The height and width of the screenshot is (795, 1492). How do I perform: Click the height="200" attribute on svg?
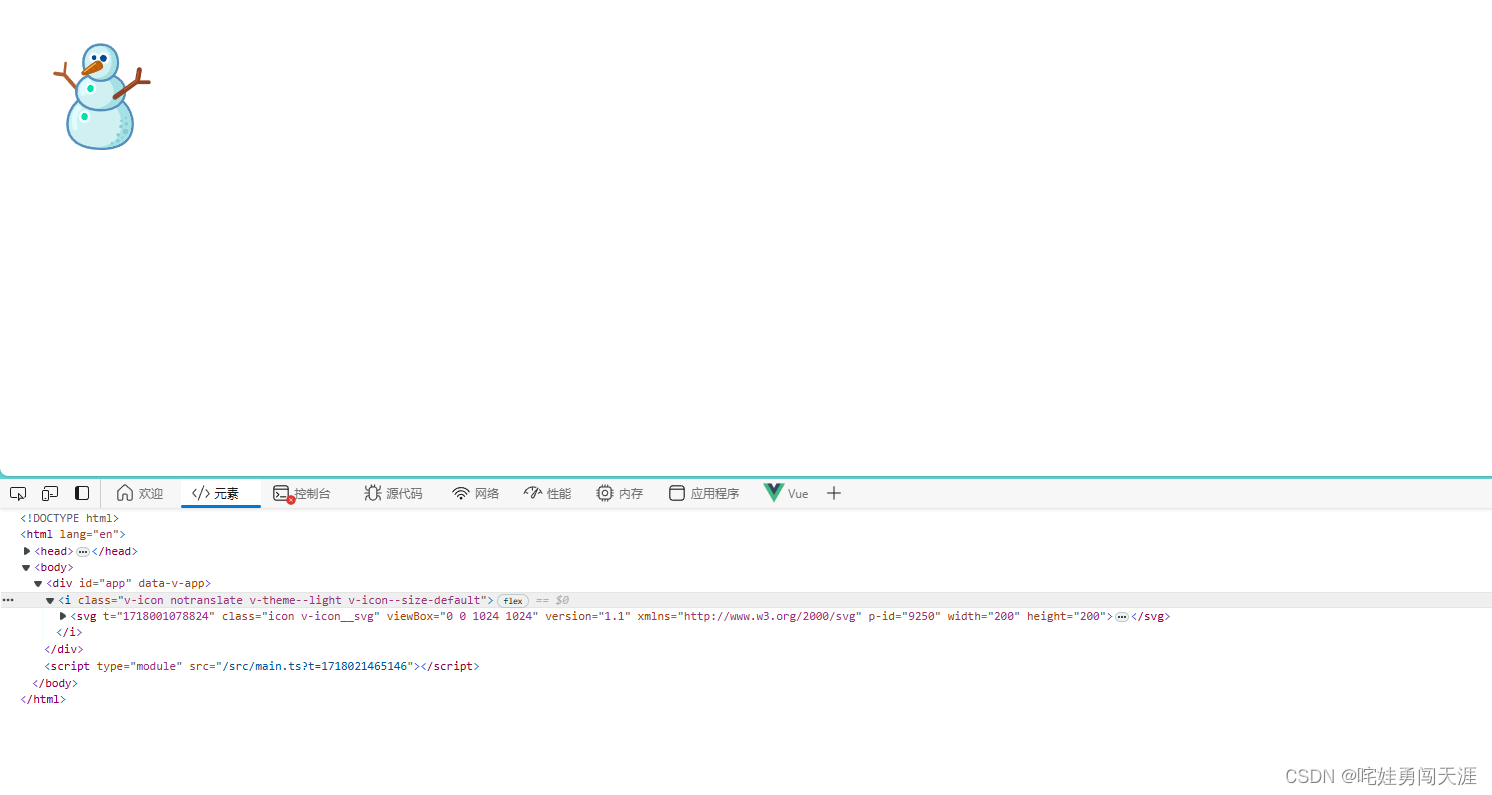(1066, 616)
